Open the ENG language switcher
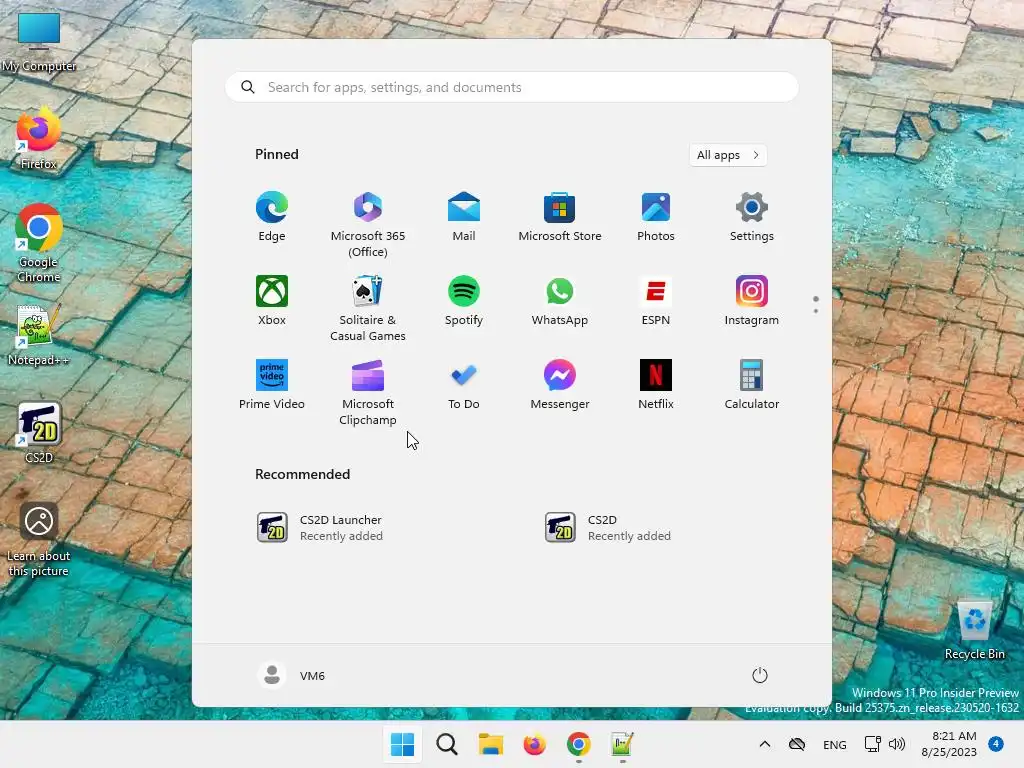This screenshot has width=1024, height=768. click(x=835, y=744)
